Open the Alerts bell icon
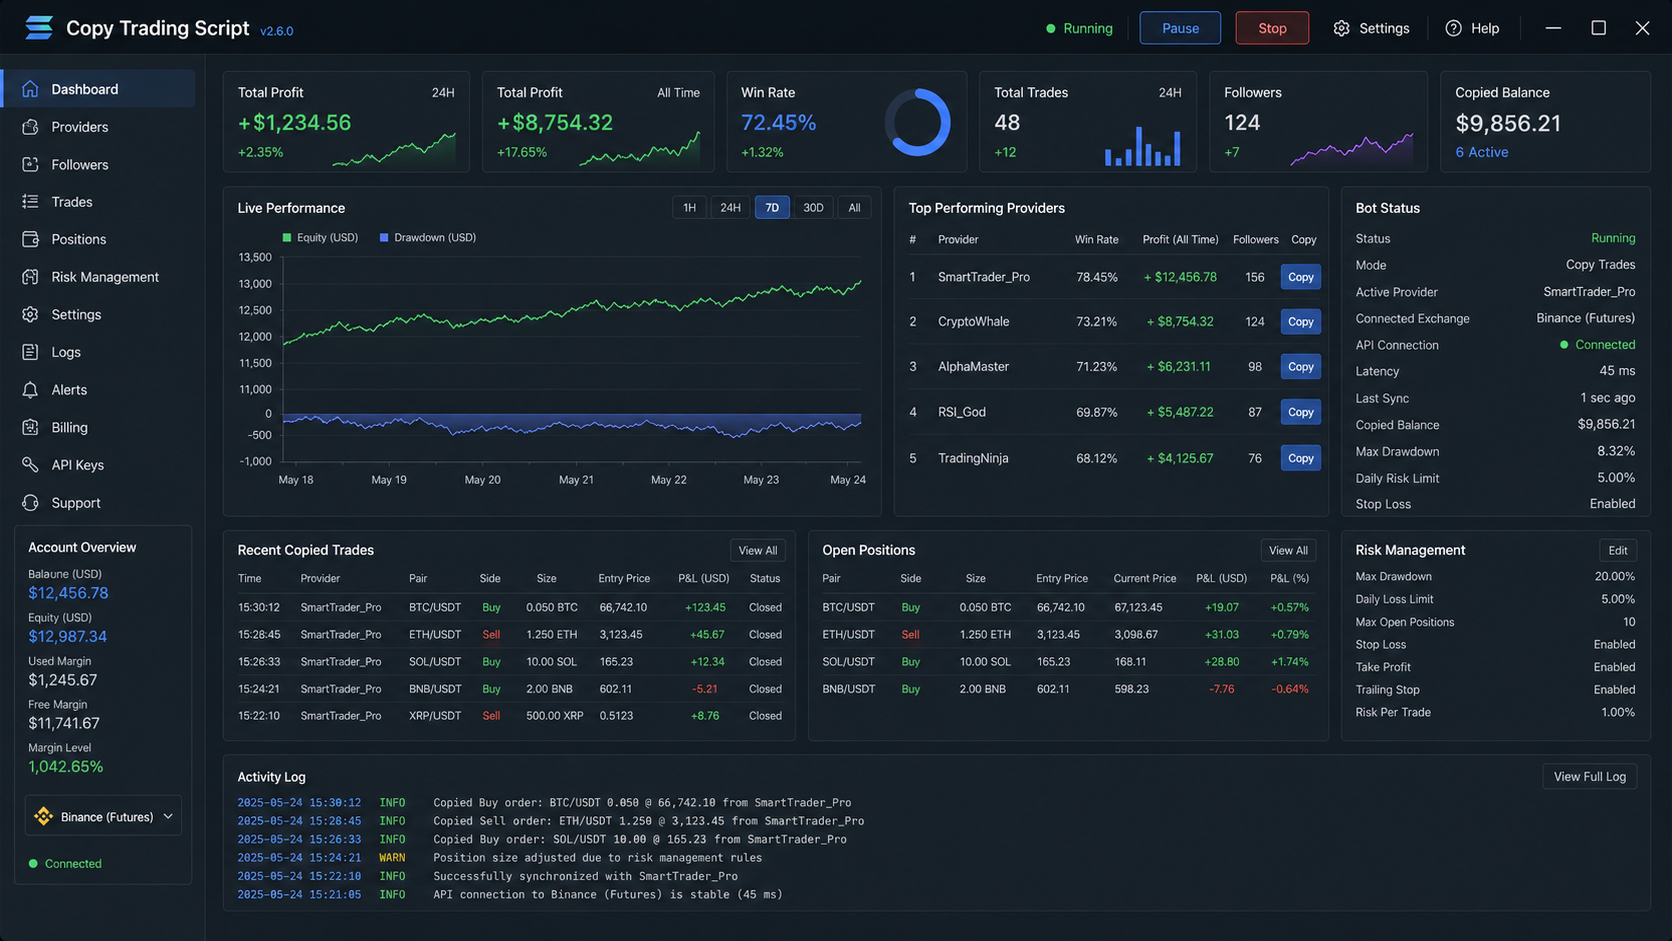This screenshot has height=941, width=1672. [30, 390]
